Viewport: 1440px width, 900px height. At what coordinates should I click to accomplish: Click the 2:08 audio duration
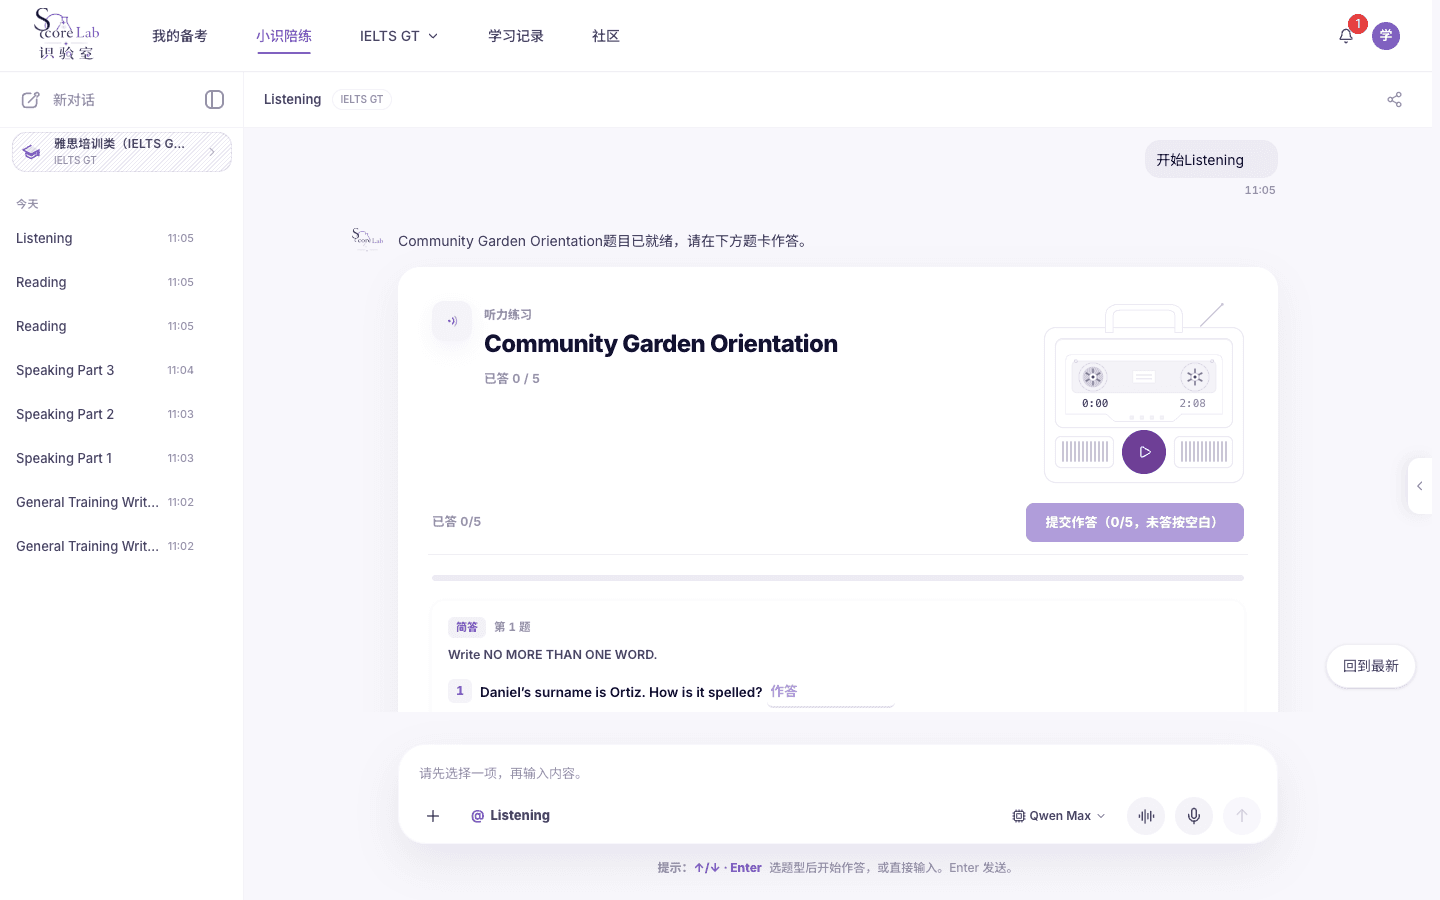pyautogui.click(x=1192, y=404)
